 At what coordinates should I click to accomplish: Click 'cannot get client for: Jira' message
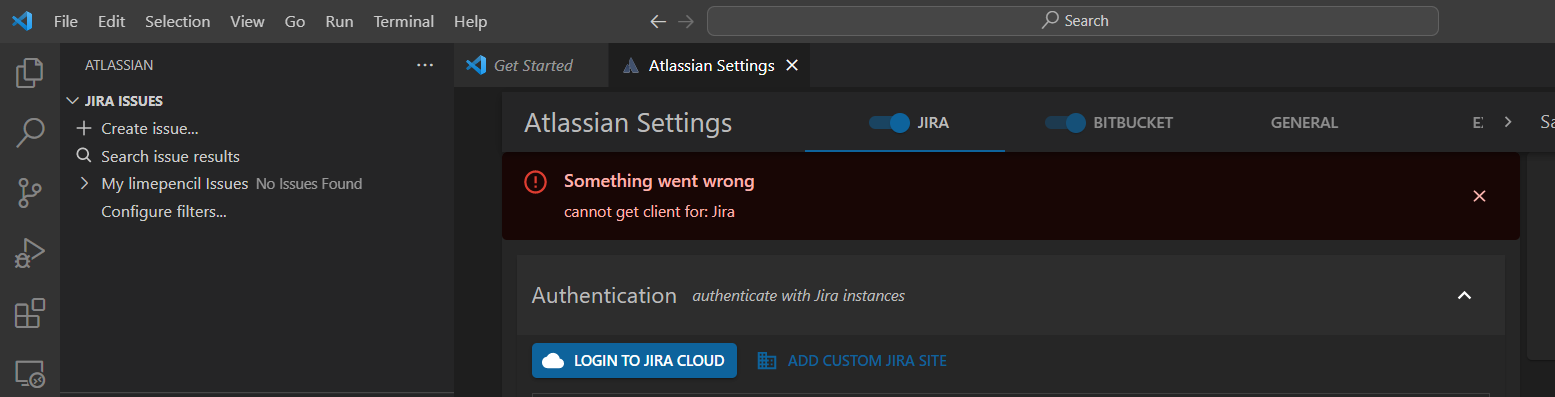(649, 212)
